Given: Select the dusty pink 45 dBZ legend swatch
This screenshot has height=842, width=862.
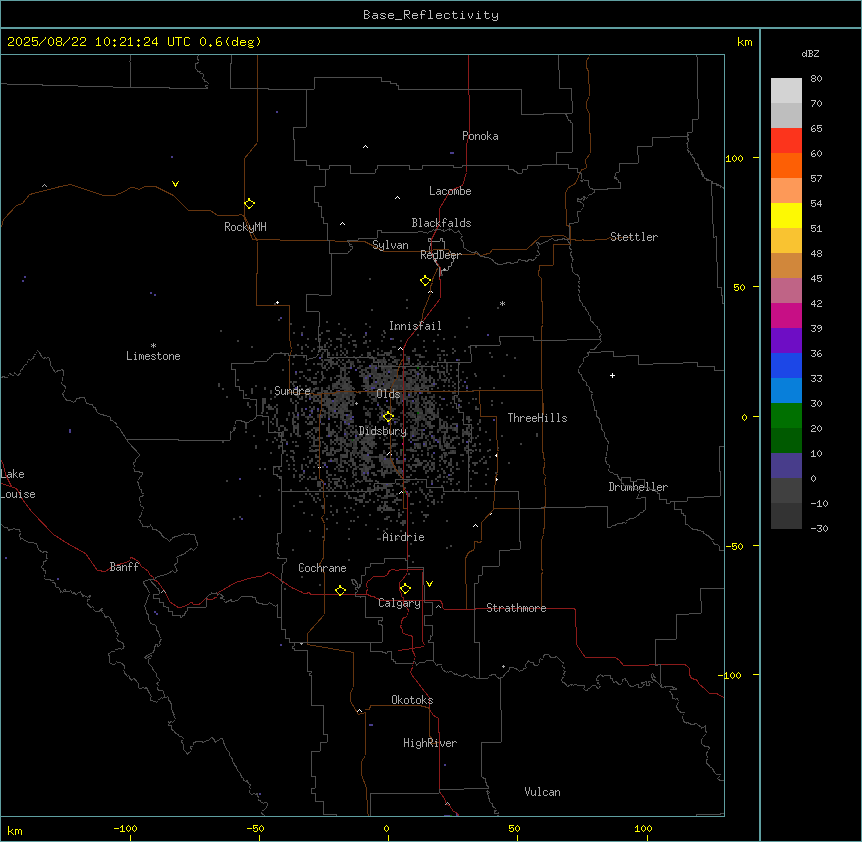Looking at the screenshot, I should [786, 290].
